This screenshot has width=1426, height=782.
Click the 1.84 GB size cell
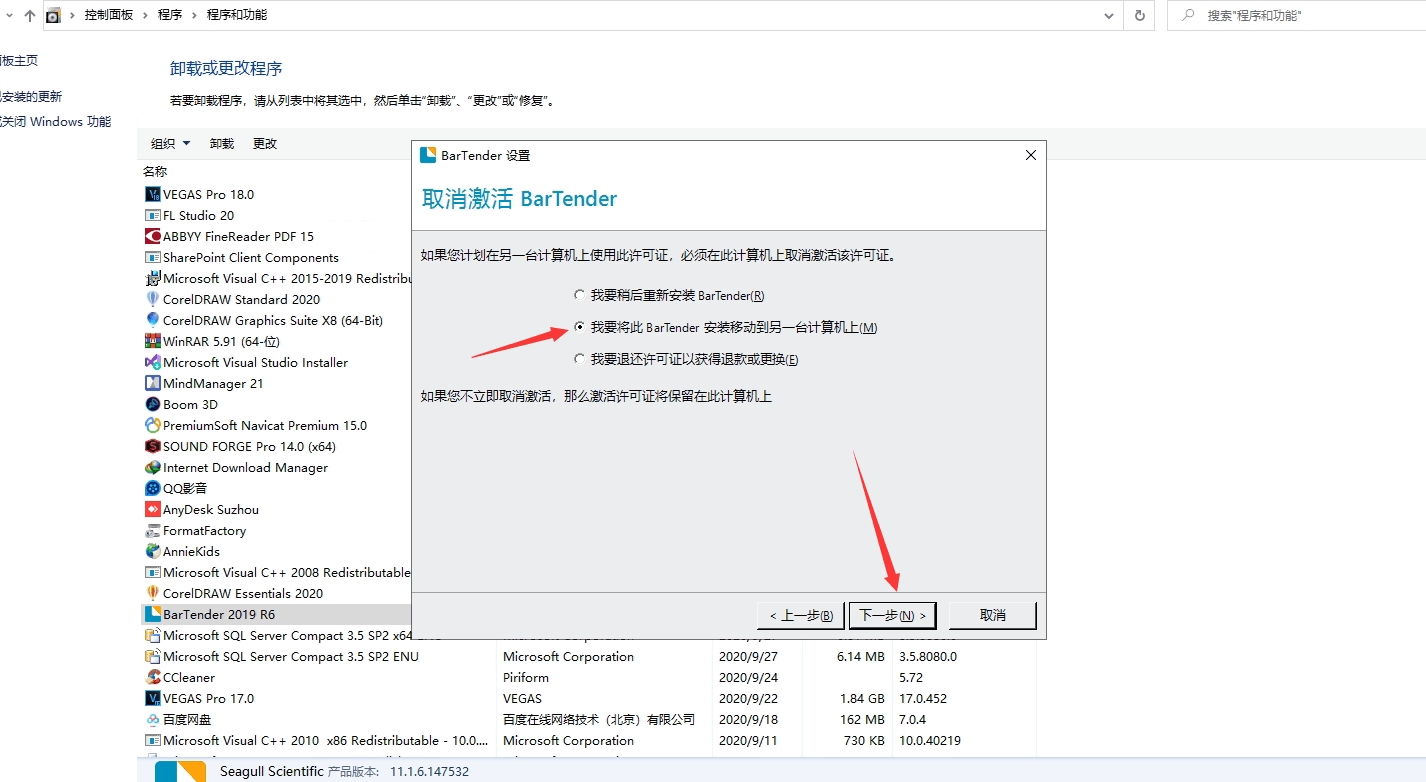pyautogui.click(x=863, y=698)
